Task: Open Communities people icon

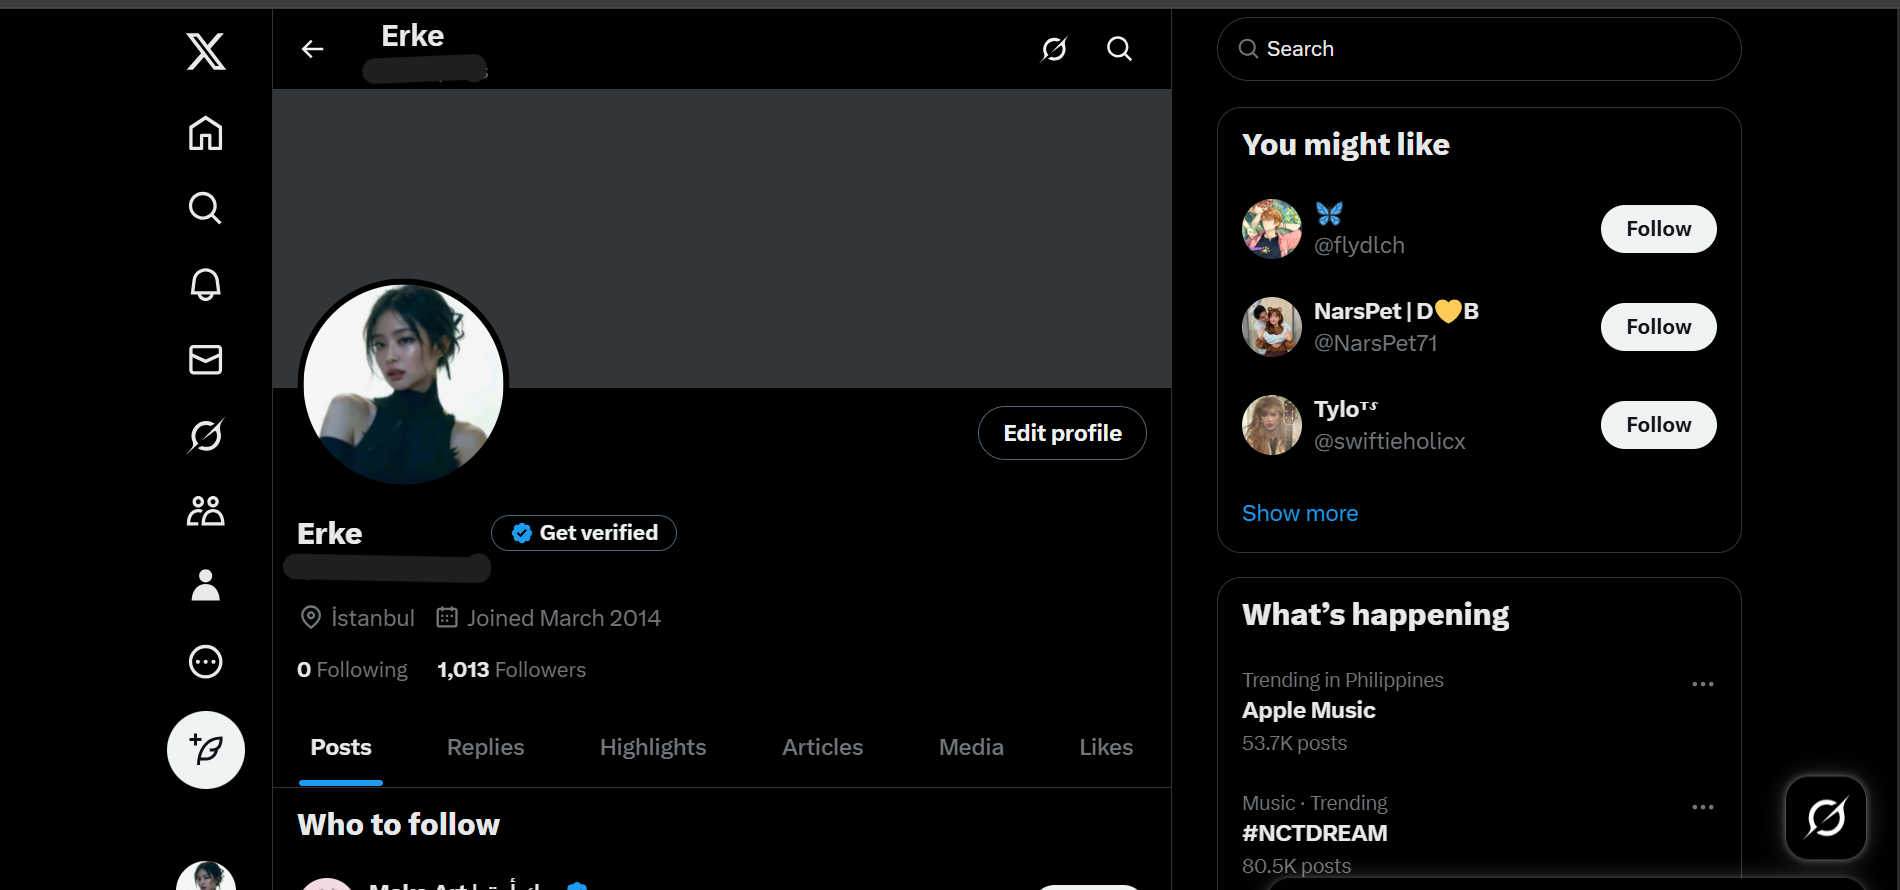Action: (205, 510)
